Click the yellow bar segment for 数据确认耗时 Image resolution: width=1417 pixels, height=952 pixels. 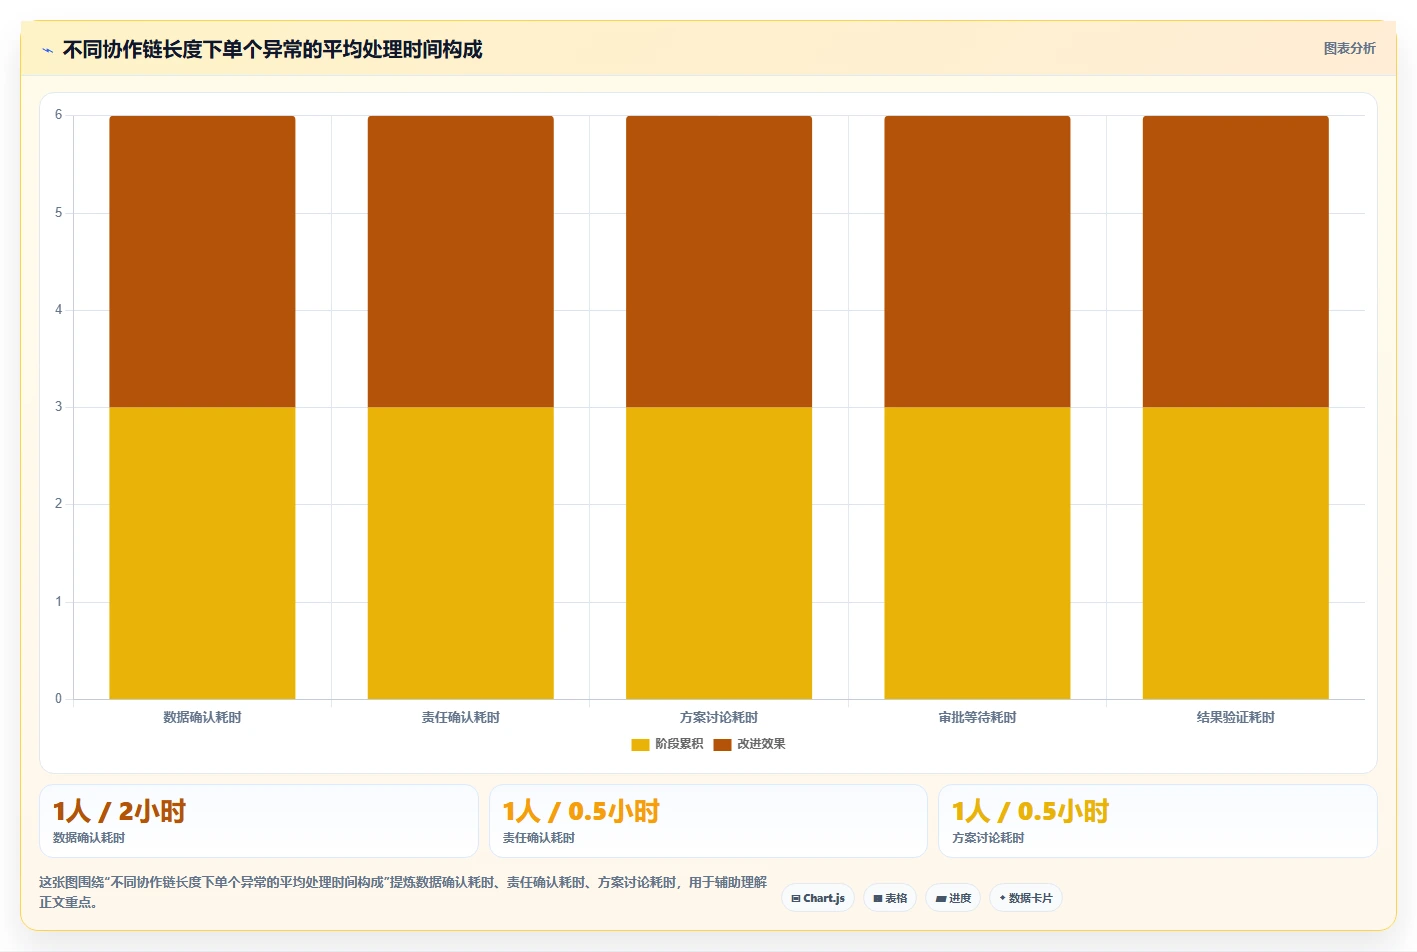click(202, 553)
